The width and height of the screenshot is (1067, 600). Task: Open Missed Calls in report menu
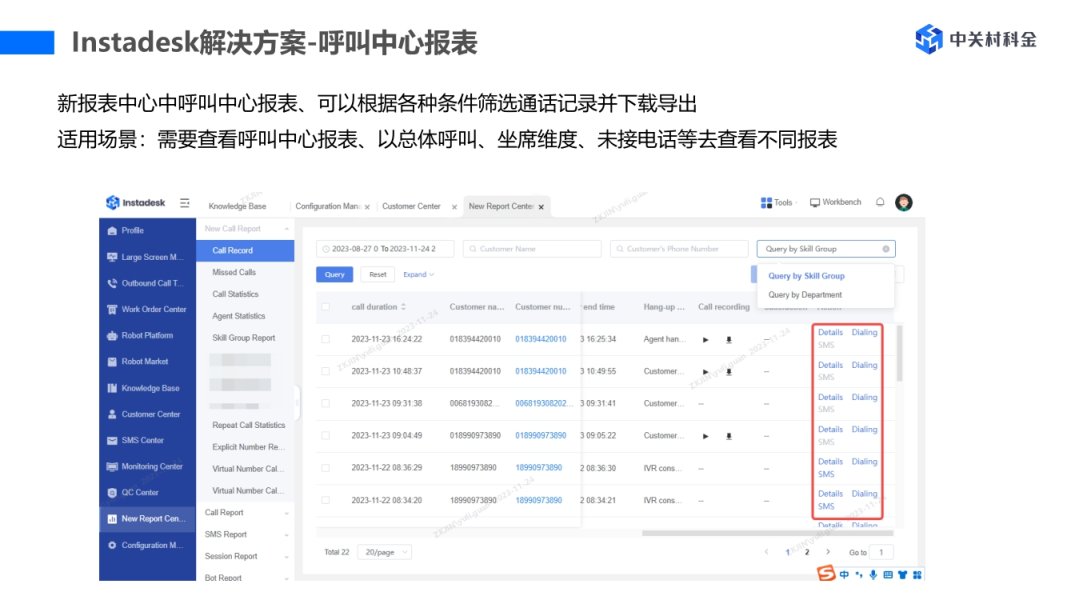234,272
